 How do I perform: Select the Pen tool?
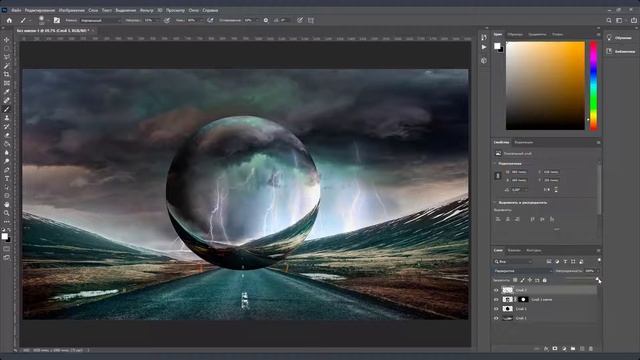coord(7,170)
